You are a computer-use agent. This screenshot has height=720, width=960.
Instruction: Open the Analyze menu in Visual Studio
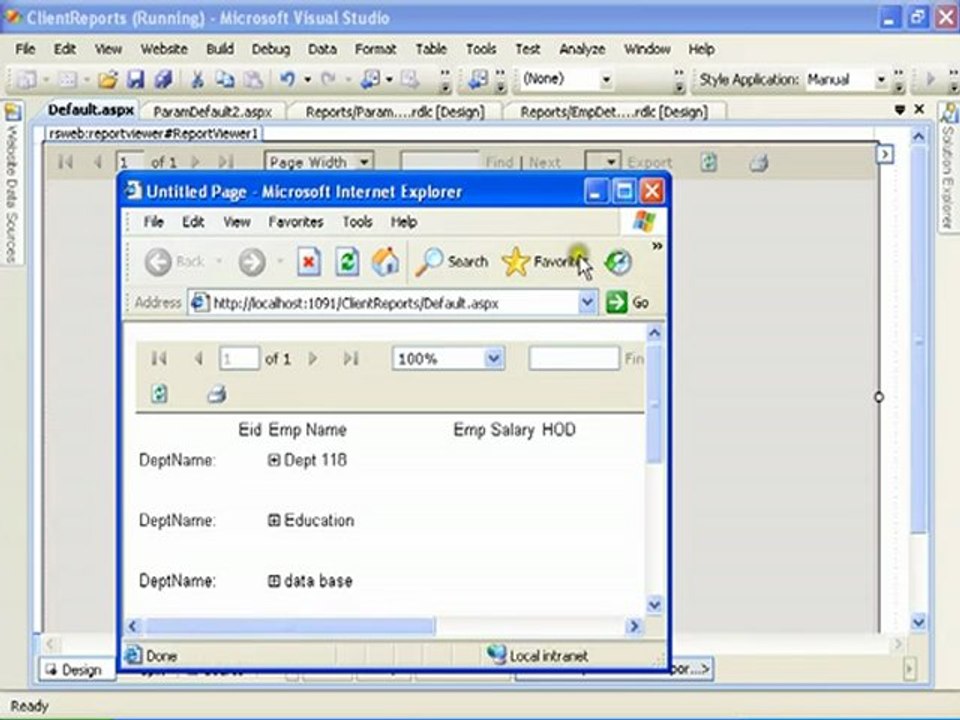coord(582,49)
